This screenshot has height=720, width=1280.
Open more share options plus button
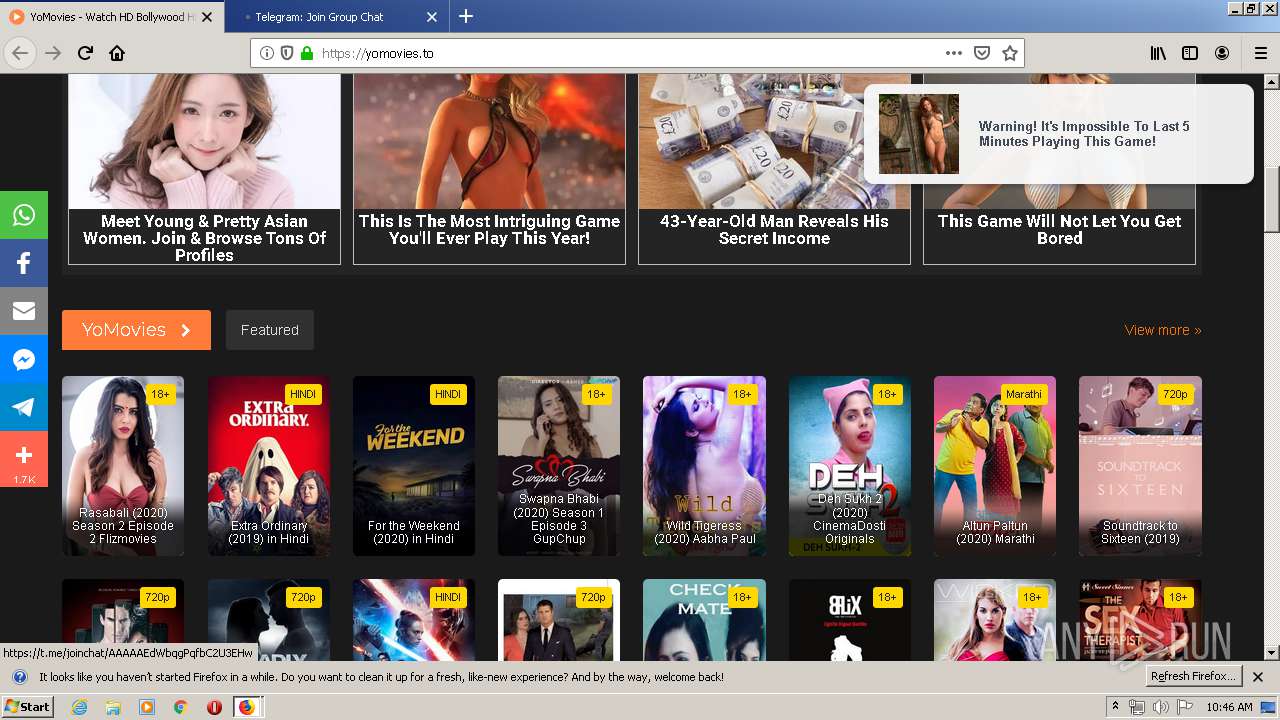[x=24, y=459]
